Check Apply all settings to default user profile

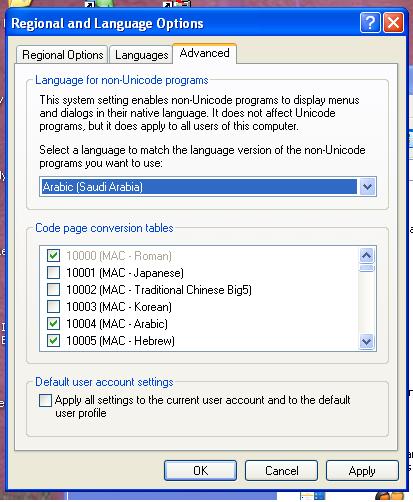point(45,400)
